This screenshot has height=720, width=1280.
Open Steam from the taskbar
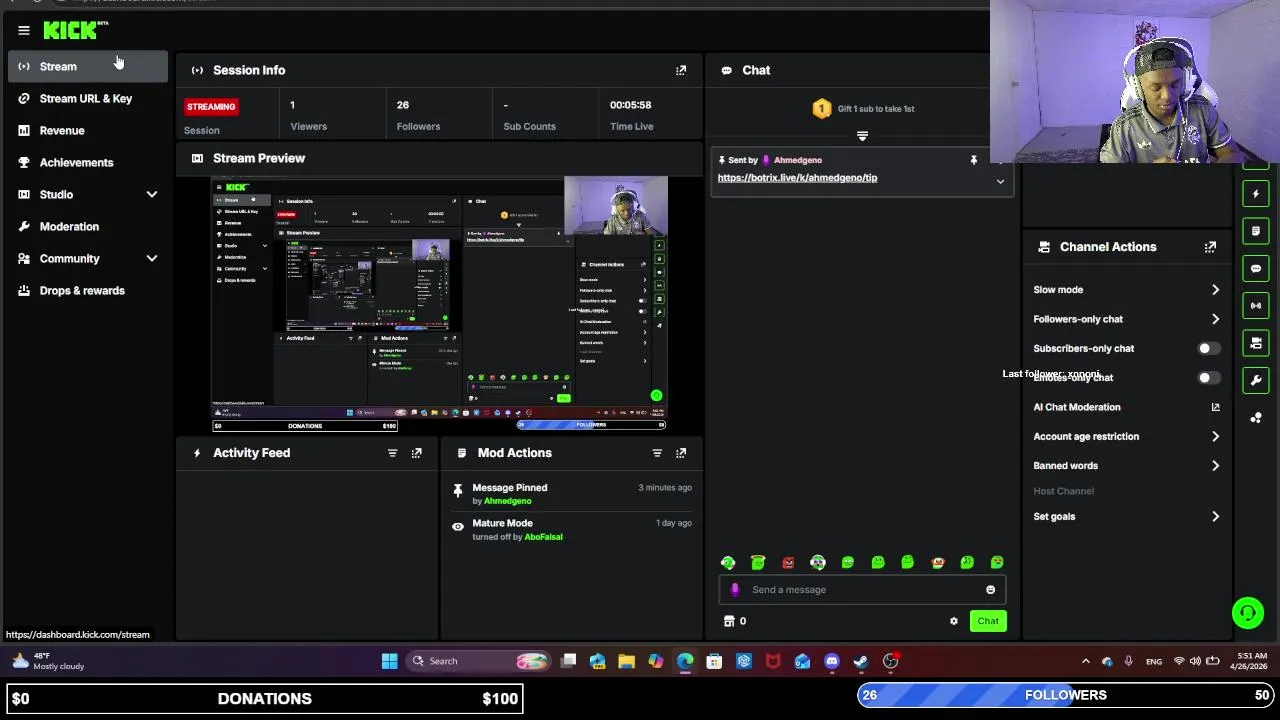point(861,661)
